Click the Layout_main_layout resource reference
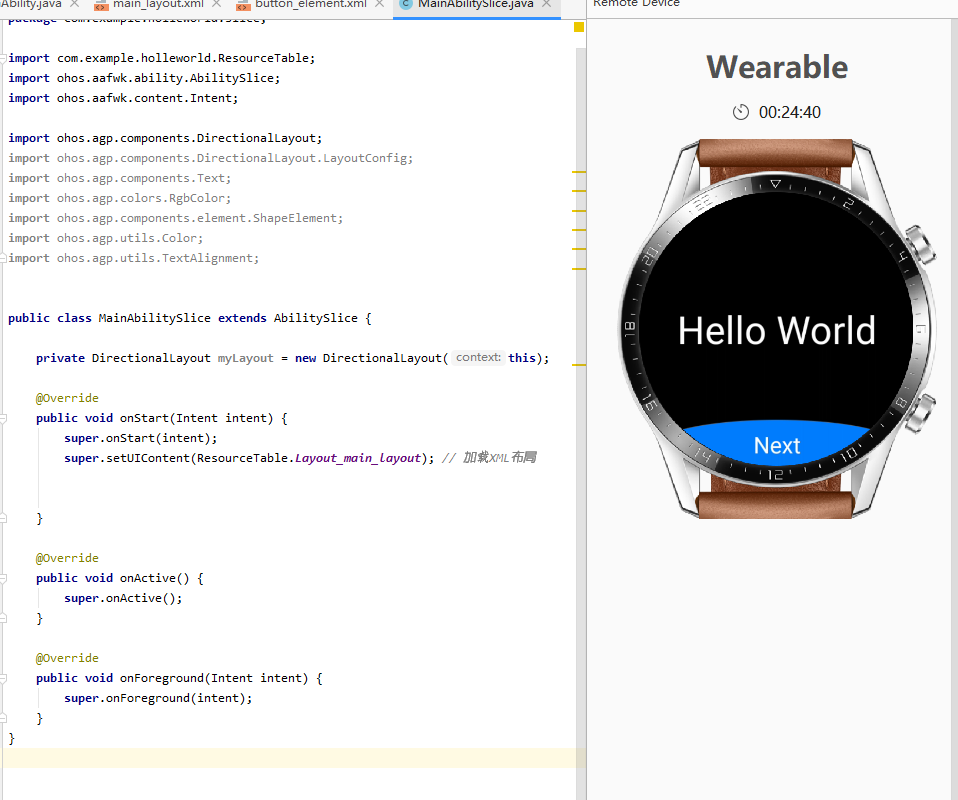Screen dimensions: 958x800 [x=358, y=458]
